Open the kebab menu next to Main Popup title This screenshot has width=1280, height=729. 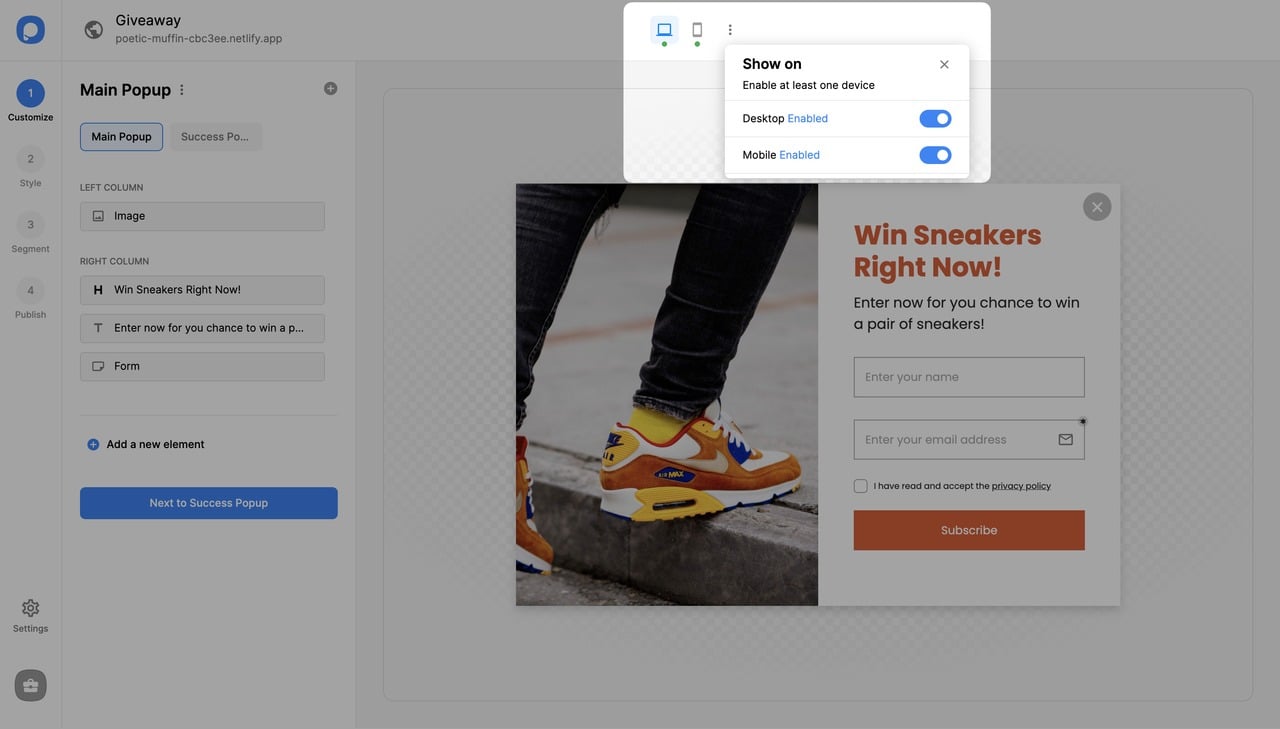pos(181,89)
